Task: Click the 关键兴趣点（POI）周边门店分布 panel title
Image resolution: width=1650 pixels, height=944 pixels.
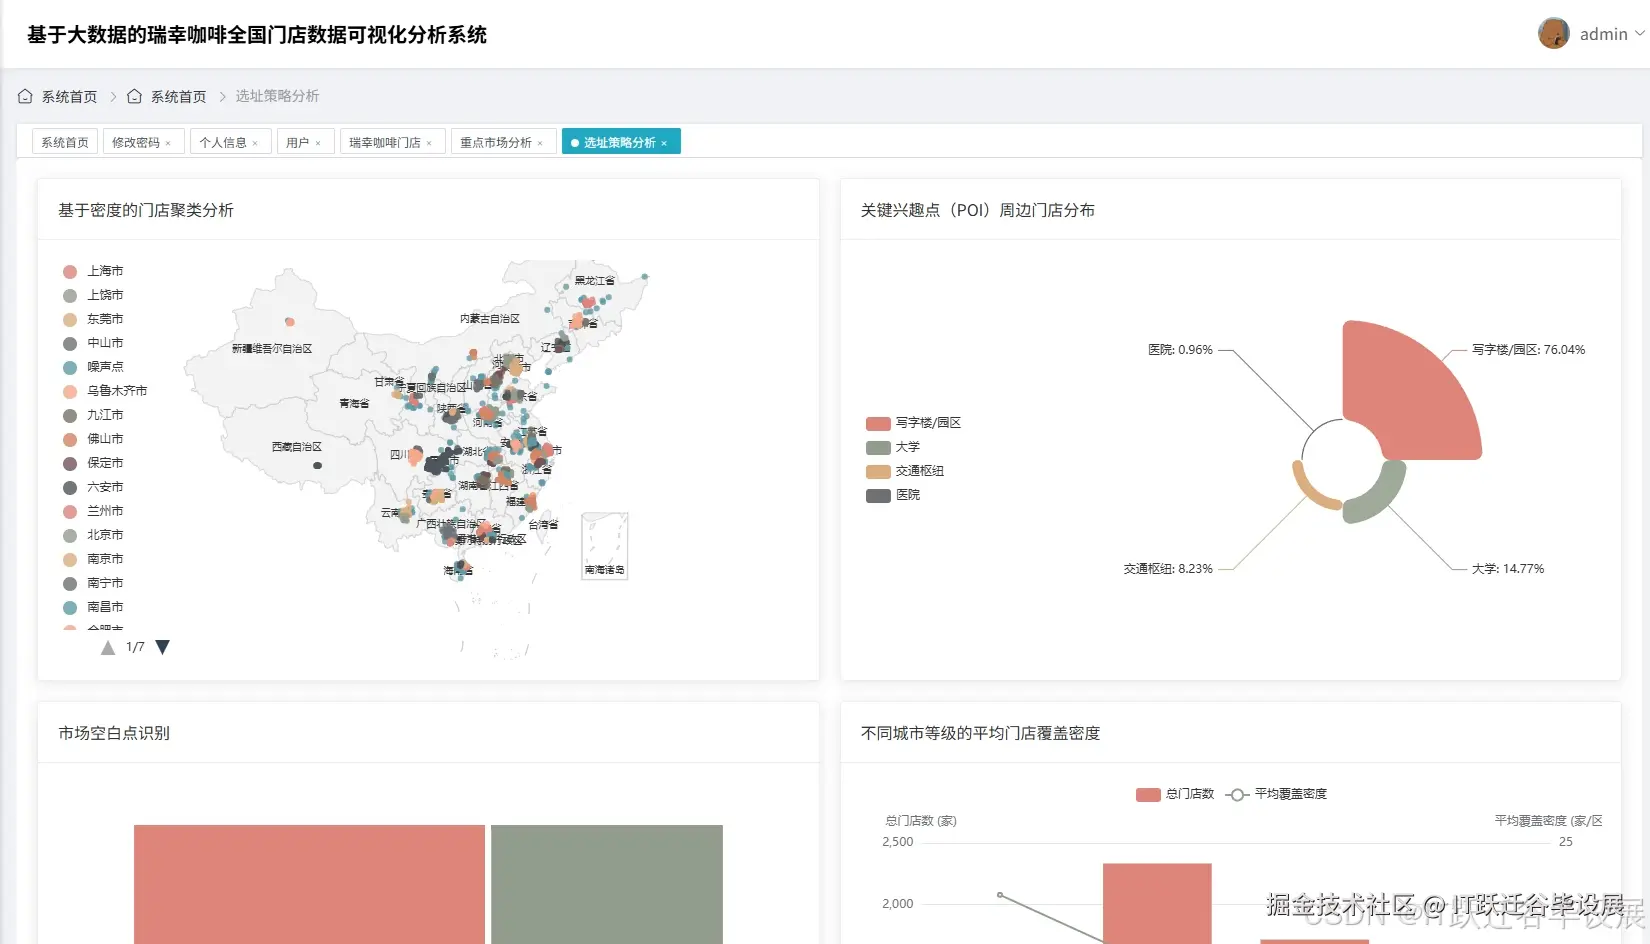Action: point(978,210)
